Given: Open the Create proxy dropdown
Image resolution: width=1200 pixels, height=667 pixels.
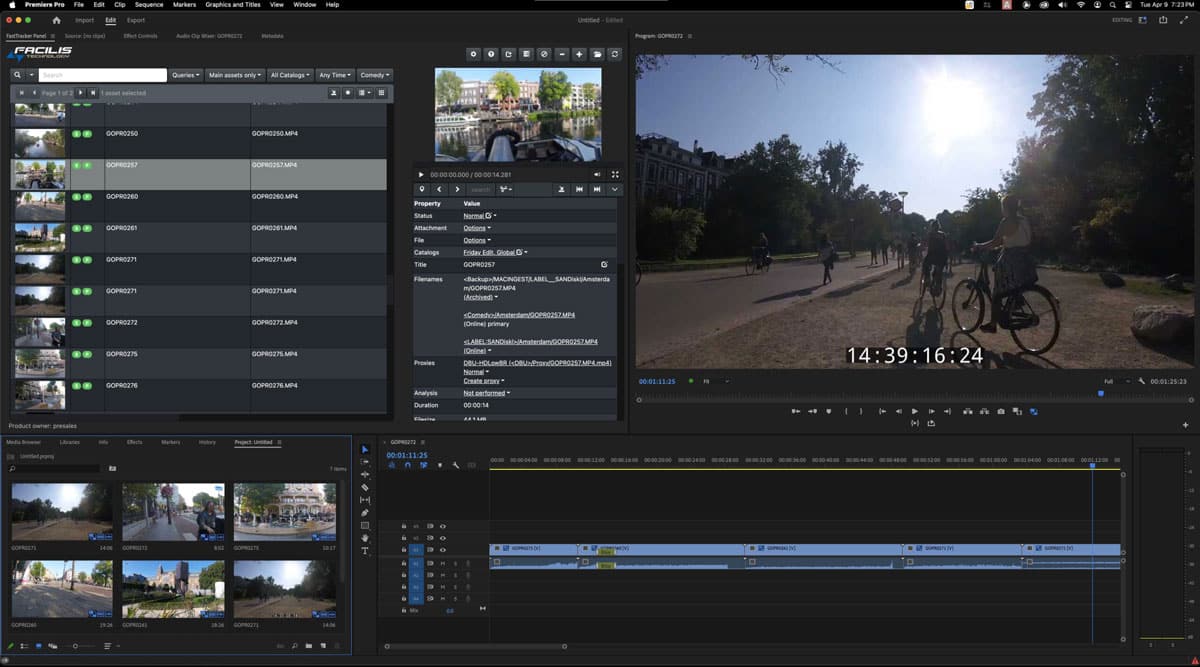Looking at the screenshot, I should click(484, 381).
